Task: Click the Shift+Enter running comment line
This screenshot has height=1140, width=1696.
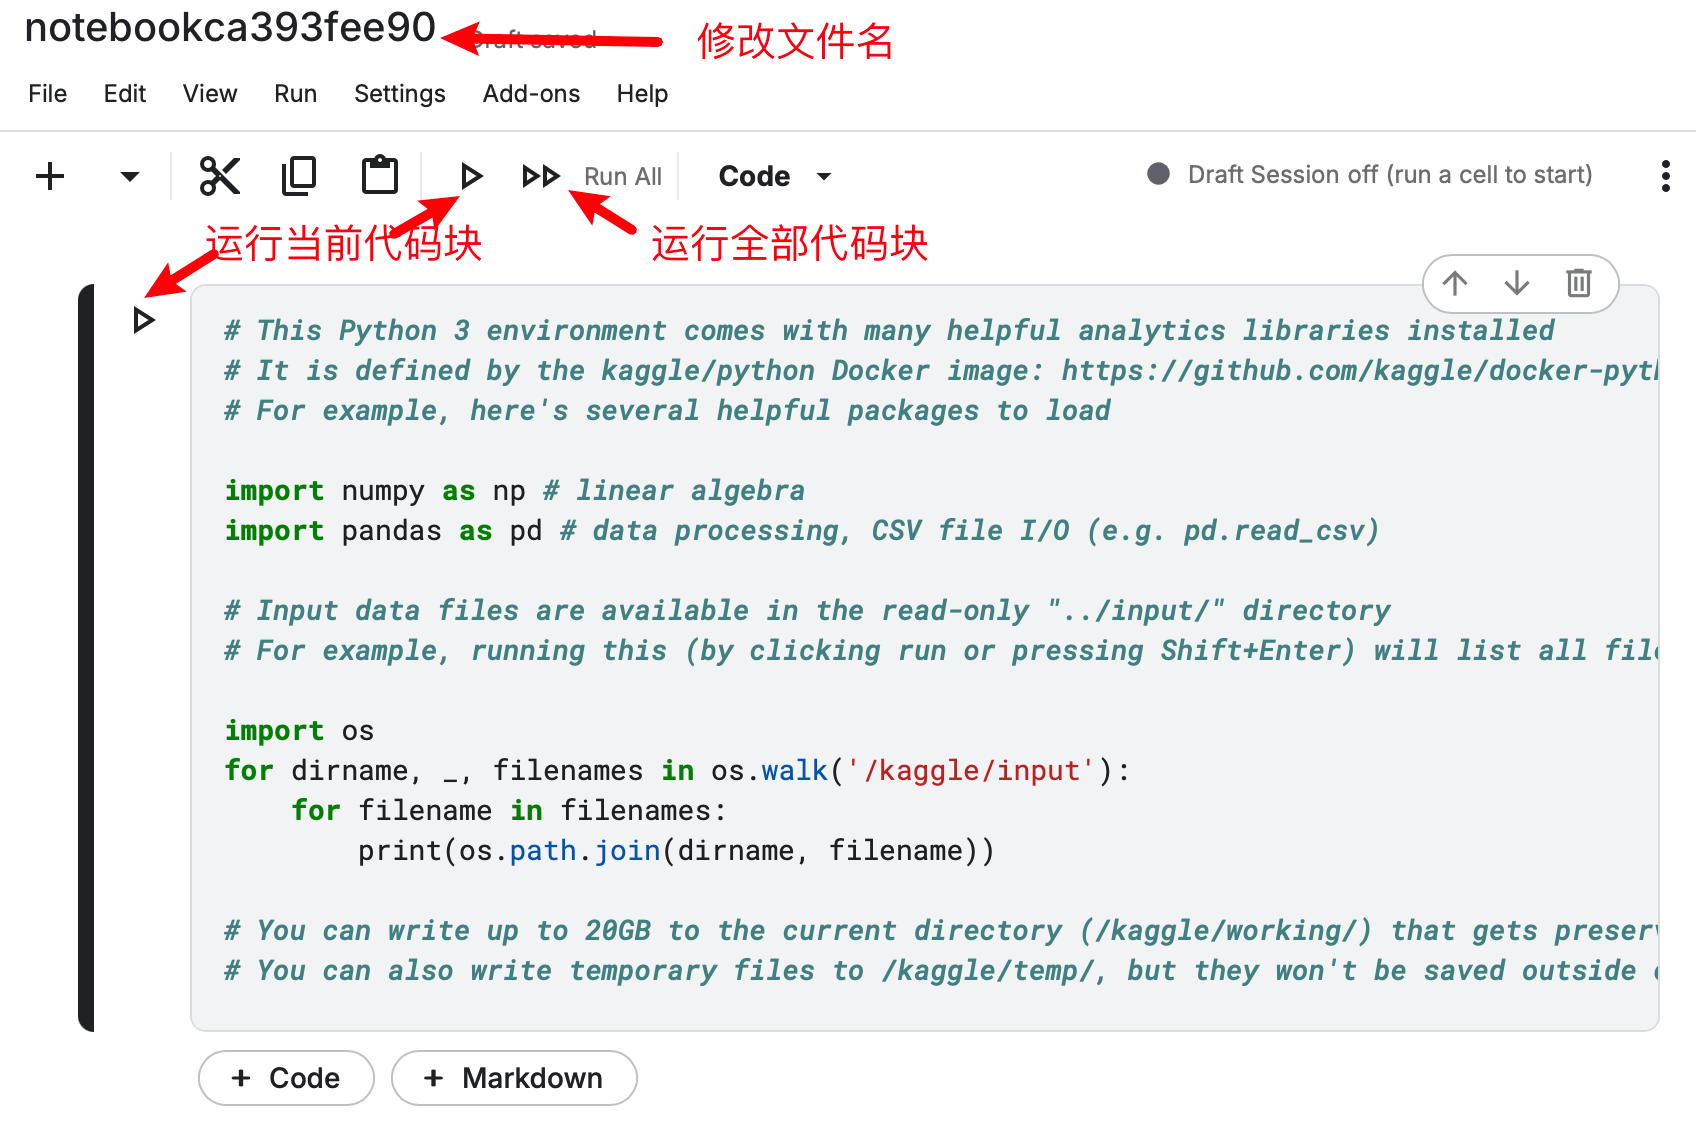Action: (x=941, y=651)
